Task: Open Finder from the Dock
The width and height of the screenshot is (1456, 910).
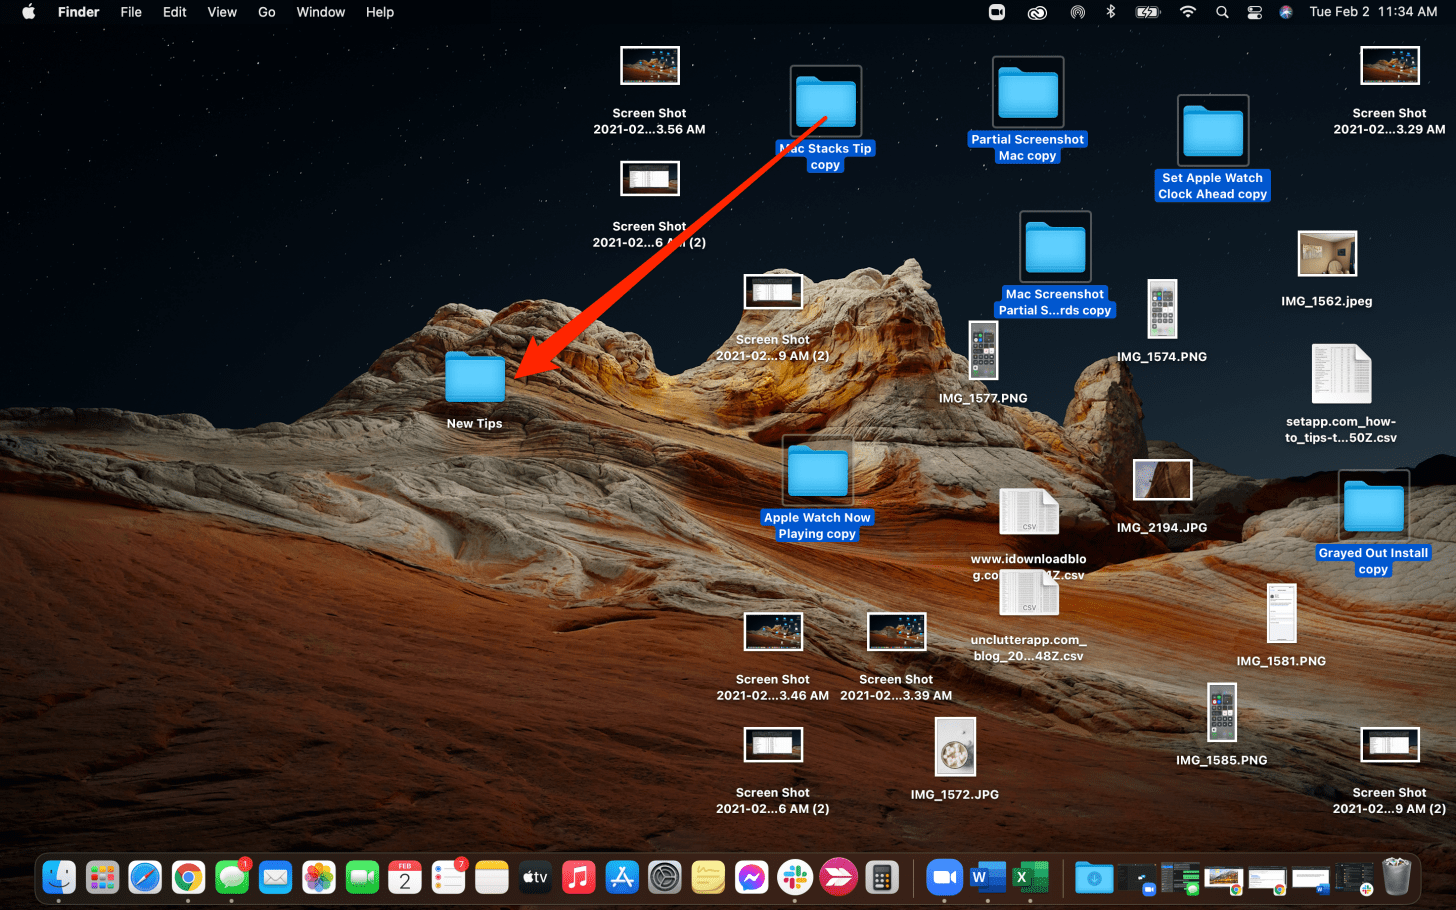Action: tap(59, 878)
